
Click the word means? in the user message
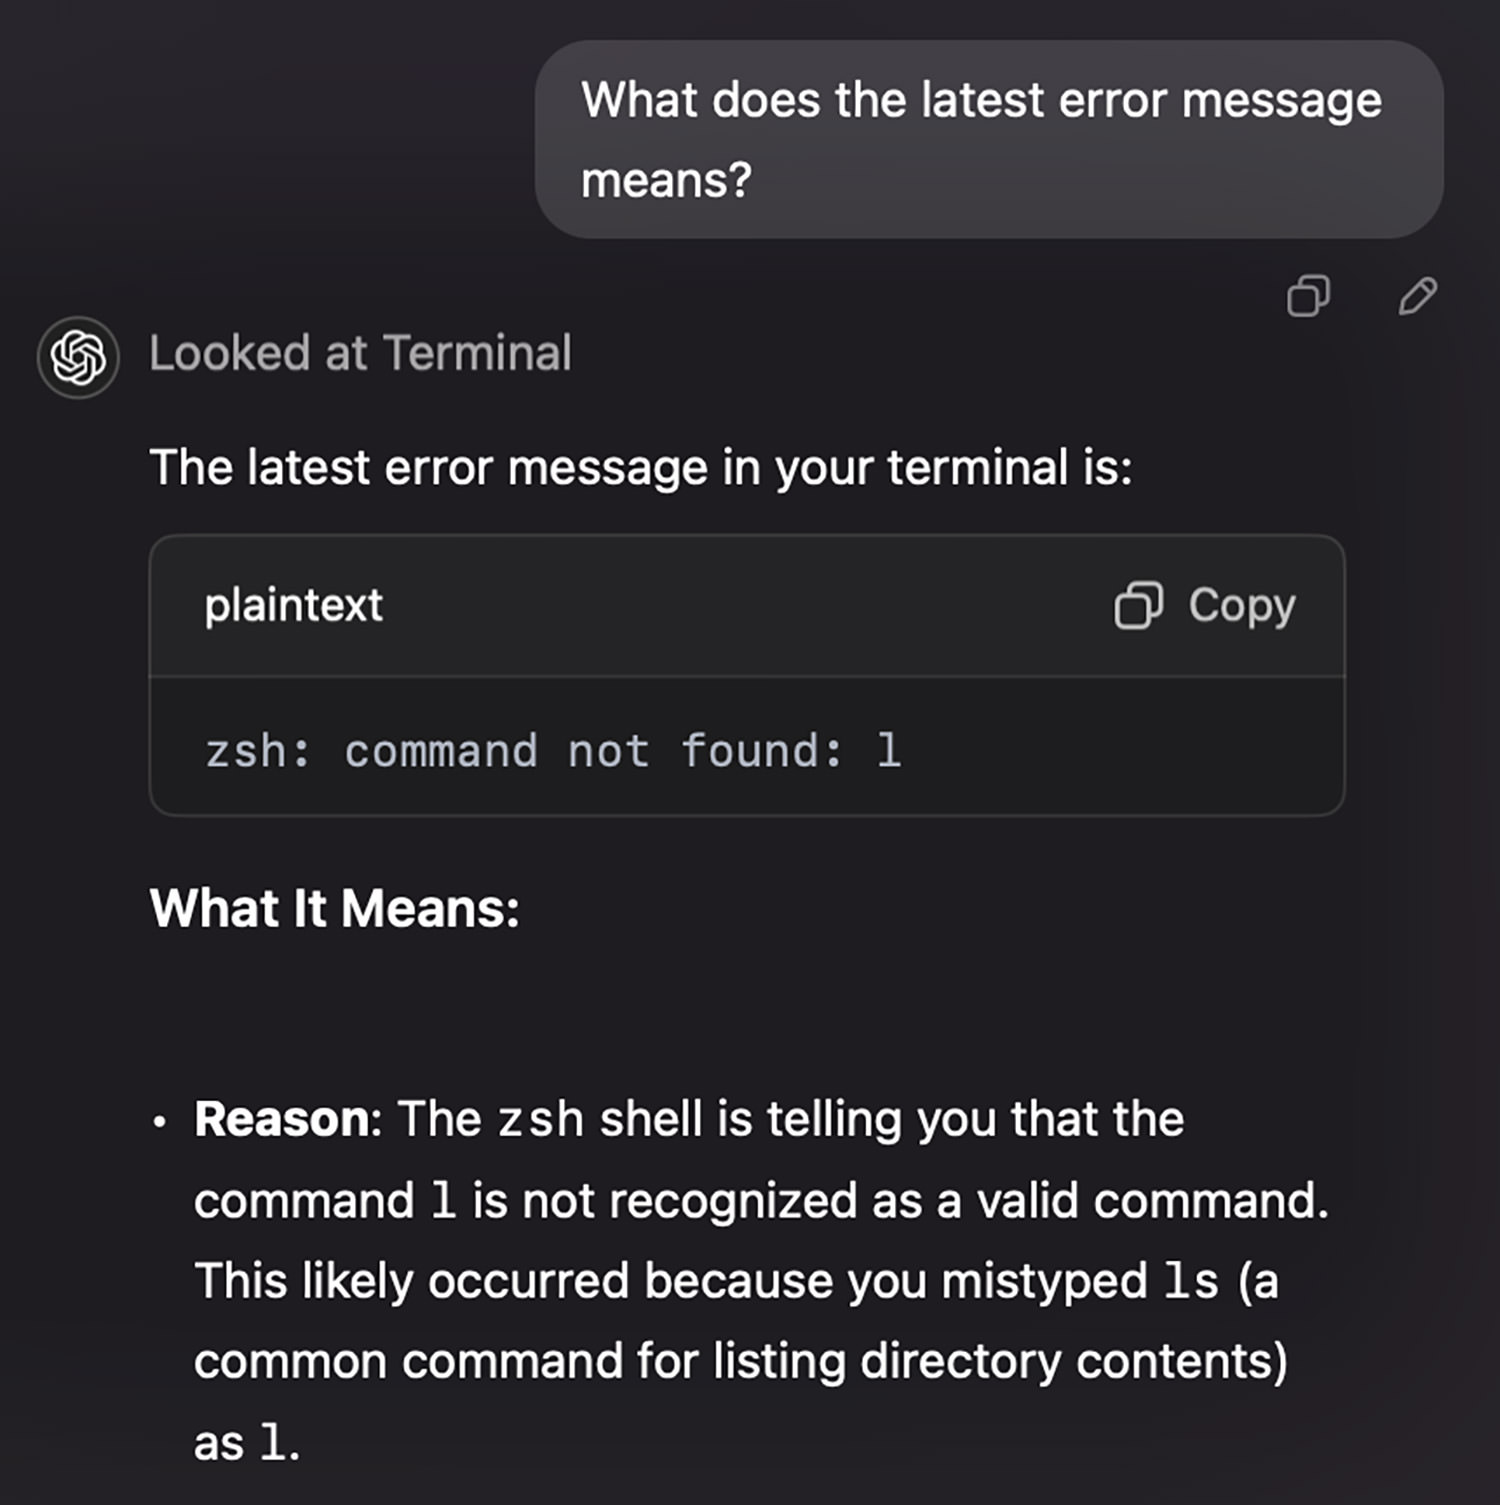pyautogui.click(x=666, y=181)
